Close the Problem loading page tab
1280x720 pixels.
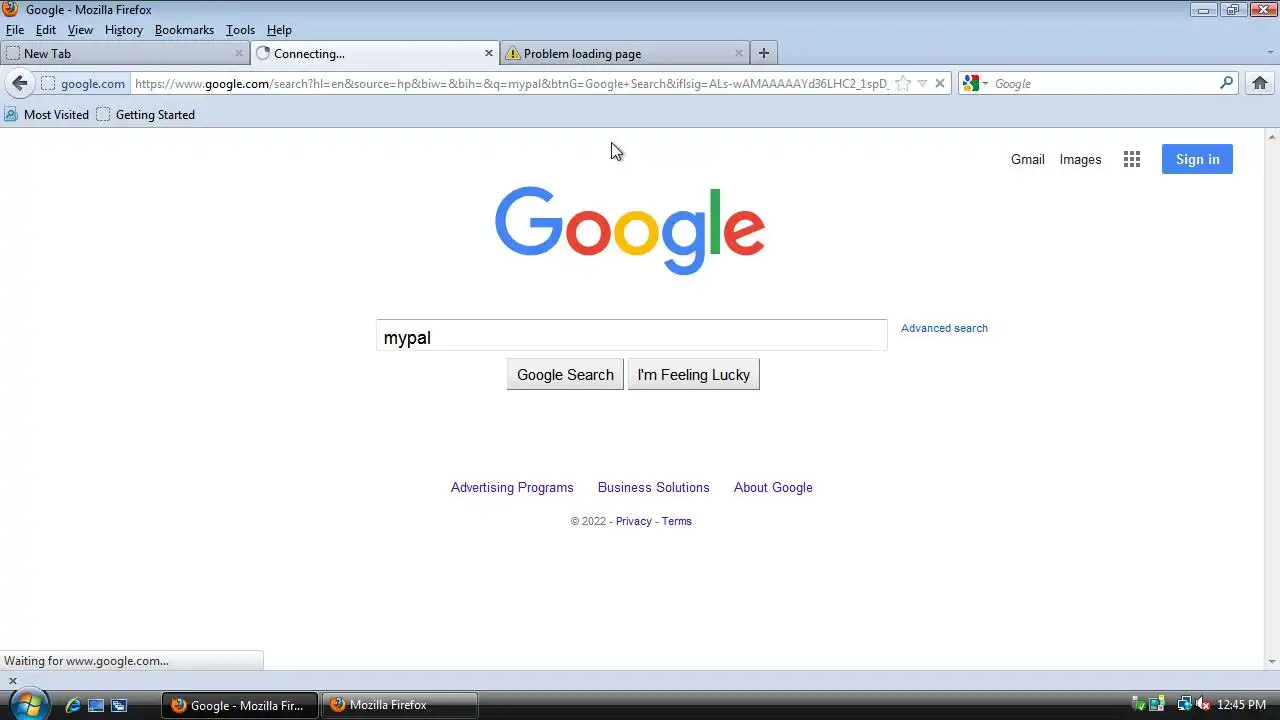click(739, 53)
